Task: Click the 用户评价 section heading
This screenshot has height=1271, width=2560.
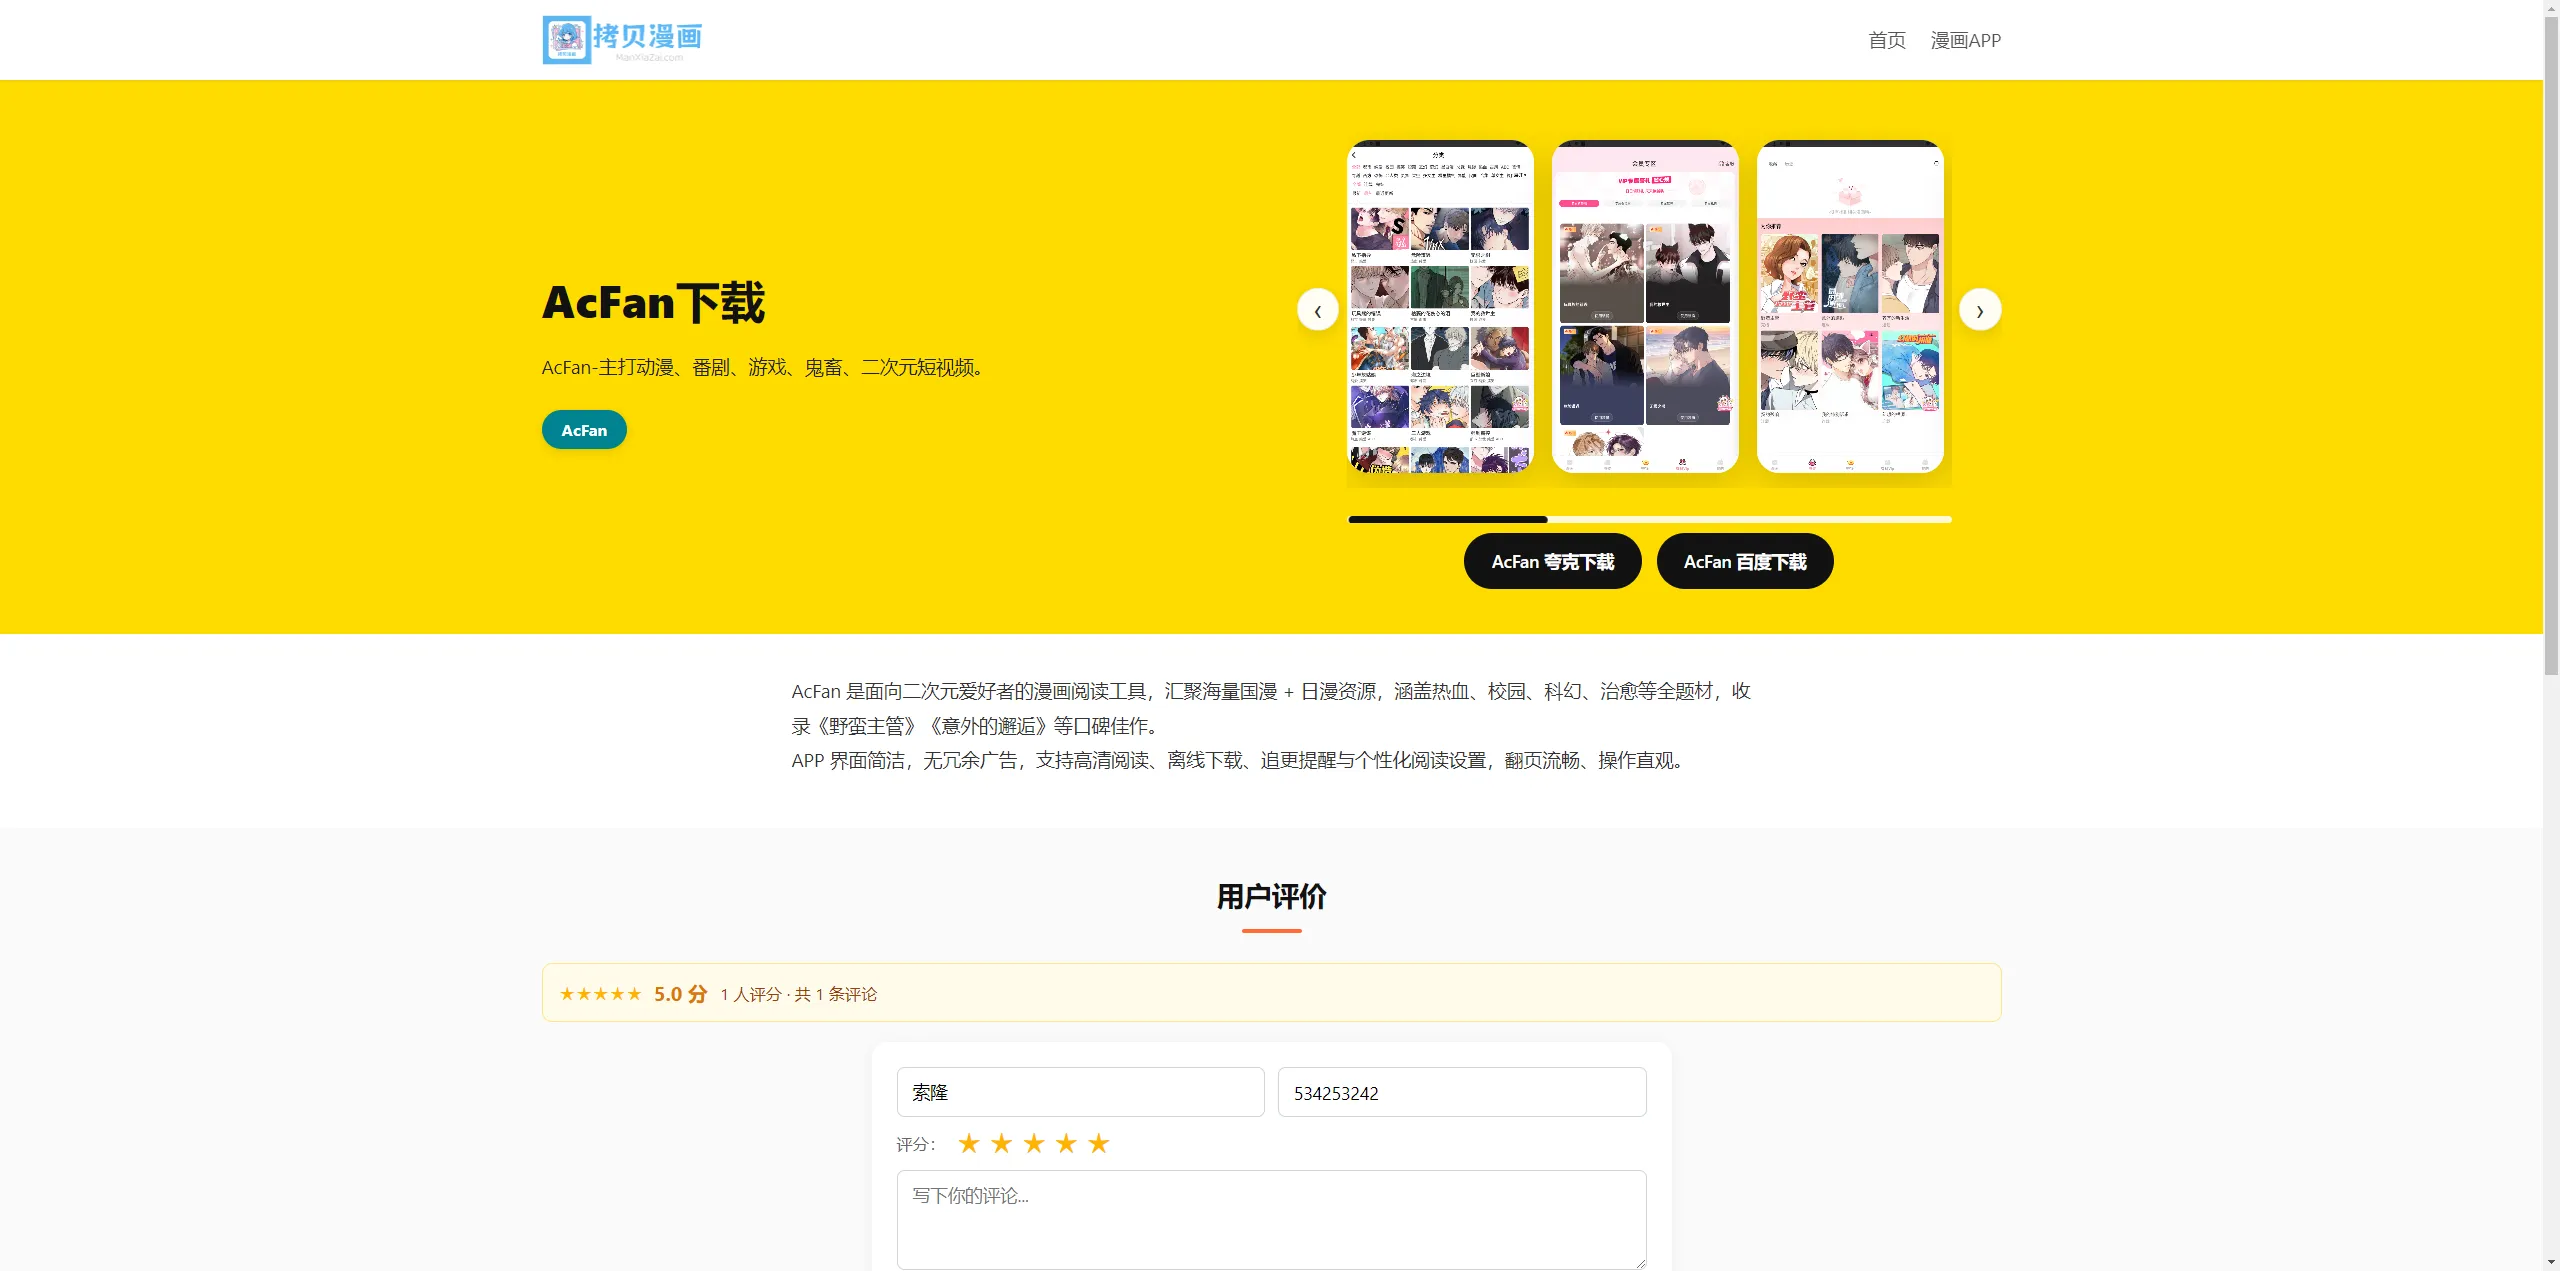Action: point(1271,896)
